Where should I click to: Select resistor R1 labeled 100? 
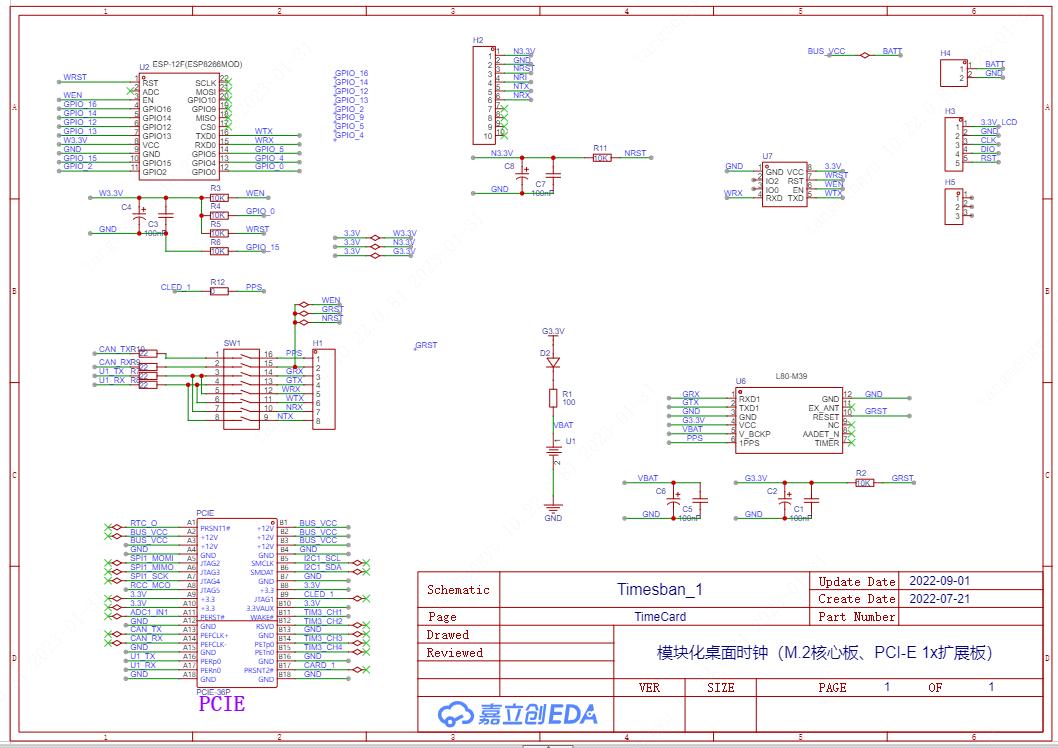tap(553, 398)
